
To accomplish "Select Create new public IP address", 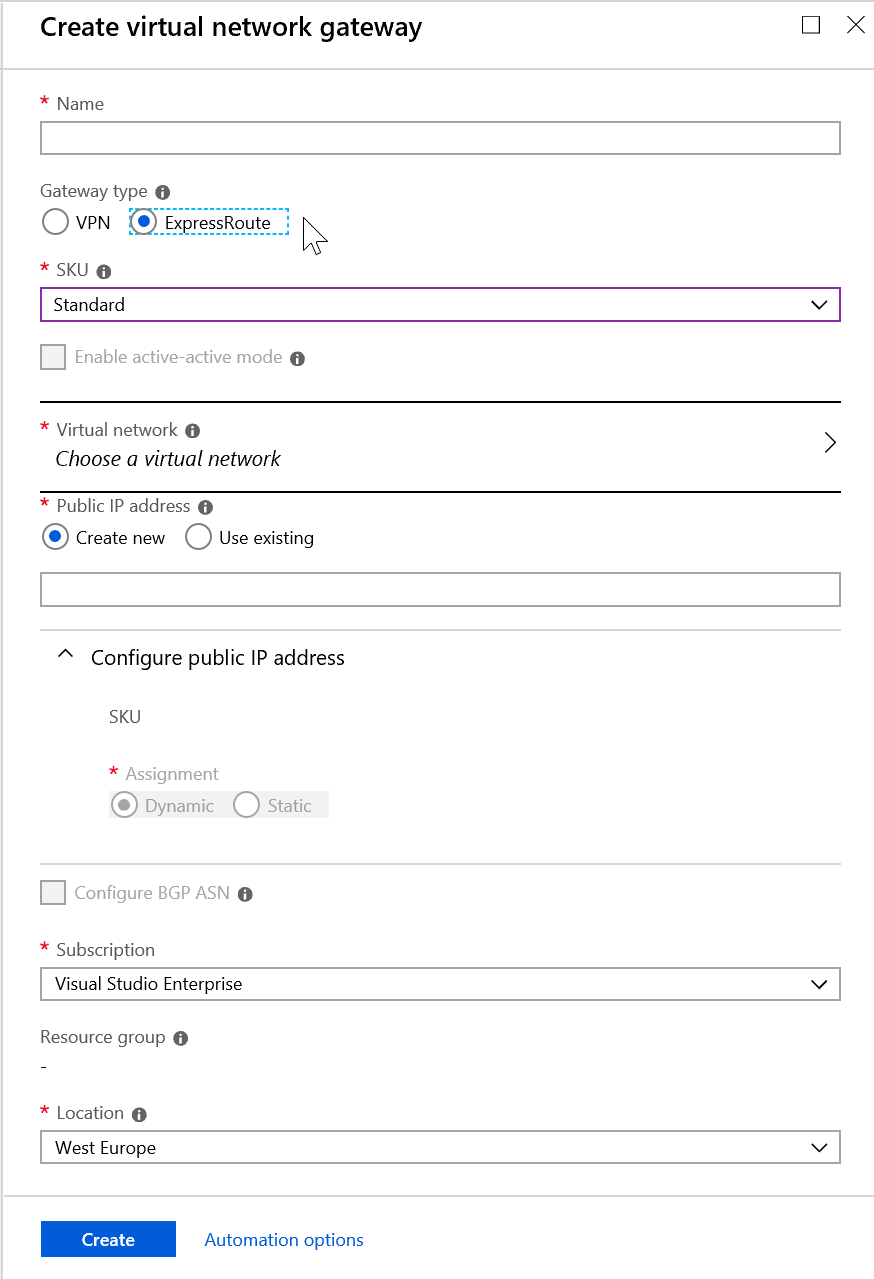I will [55, 538].
